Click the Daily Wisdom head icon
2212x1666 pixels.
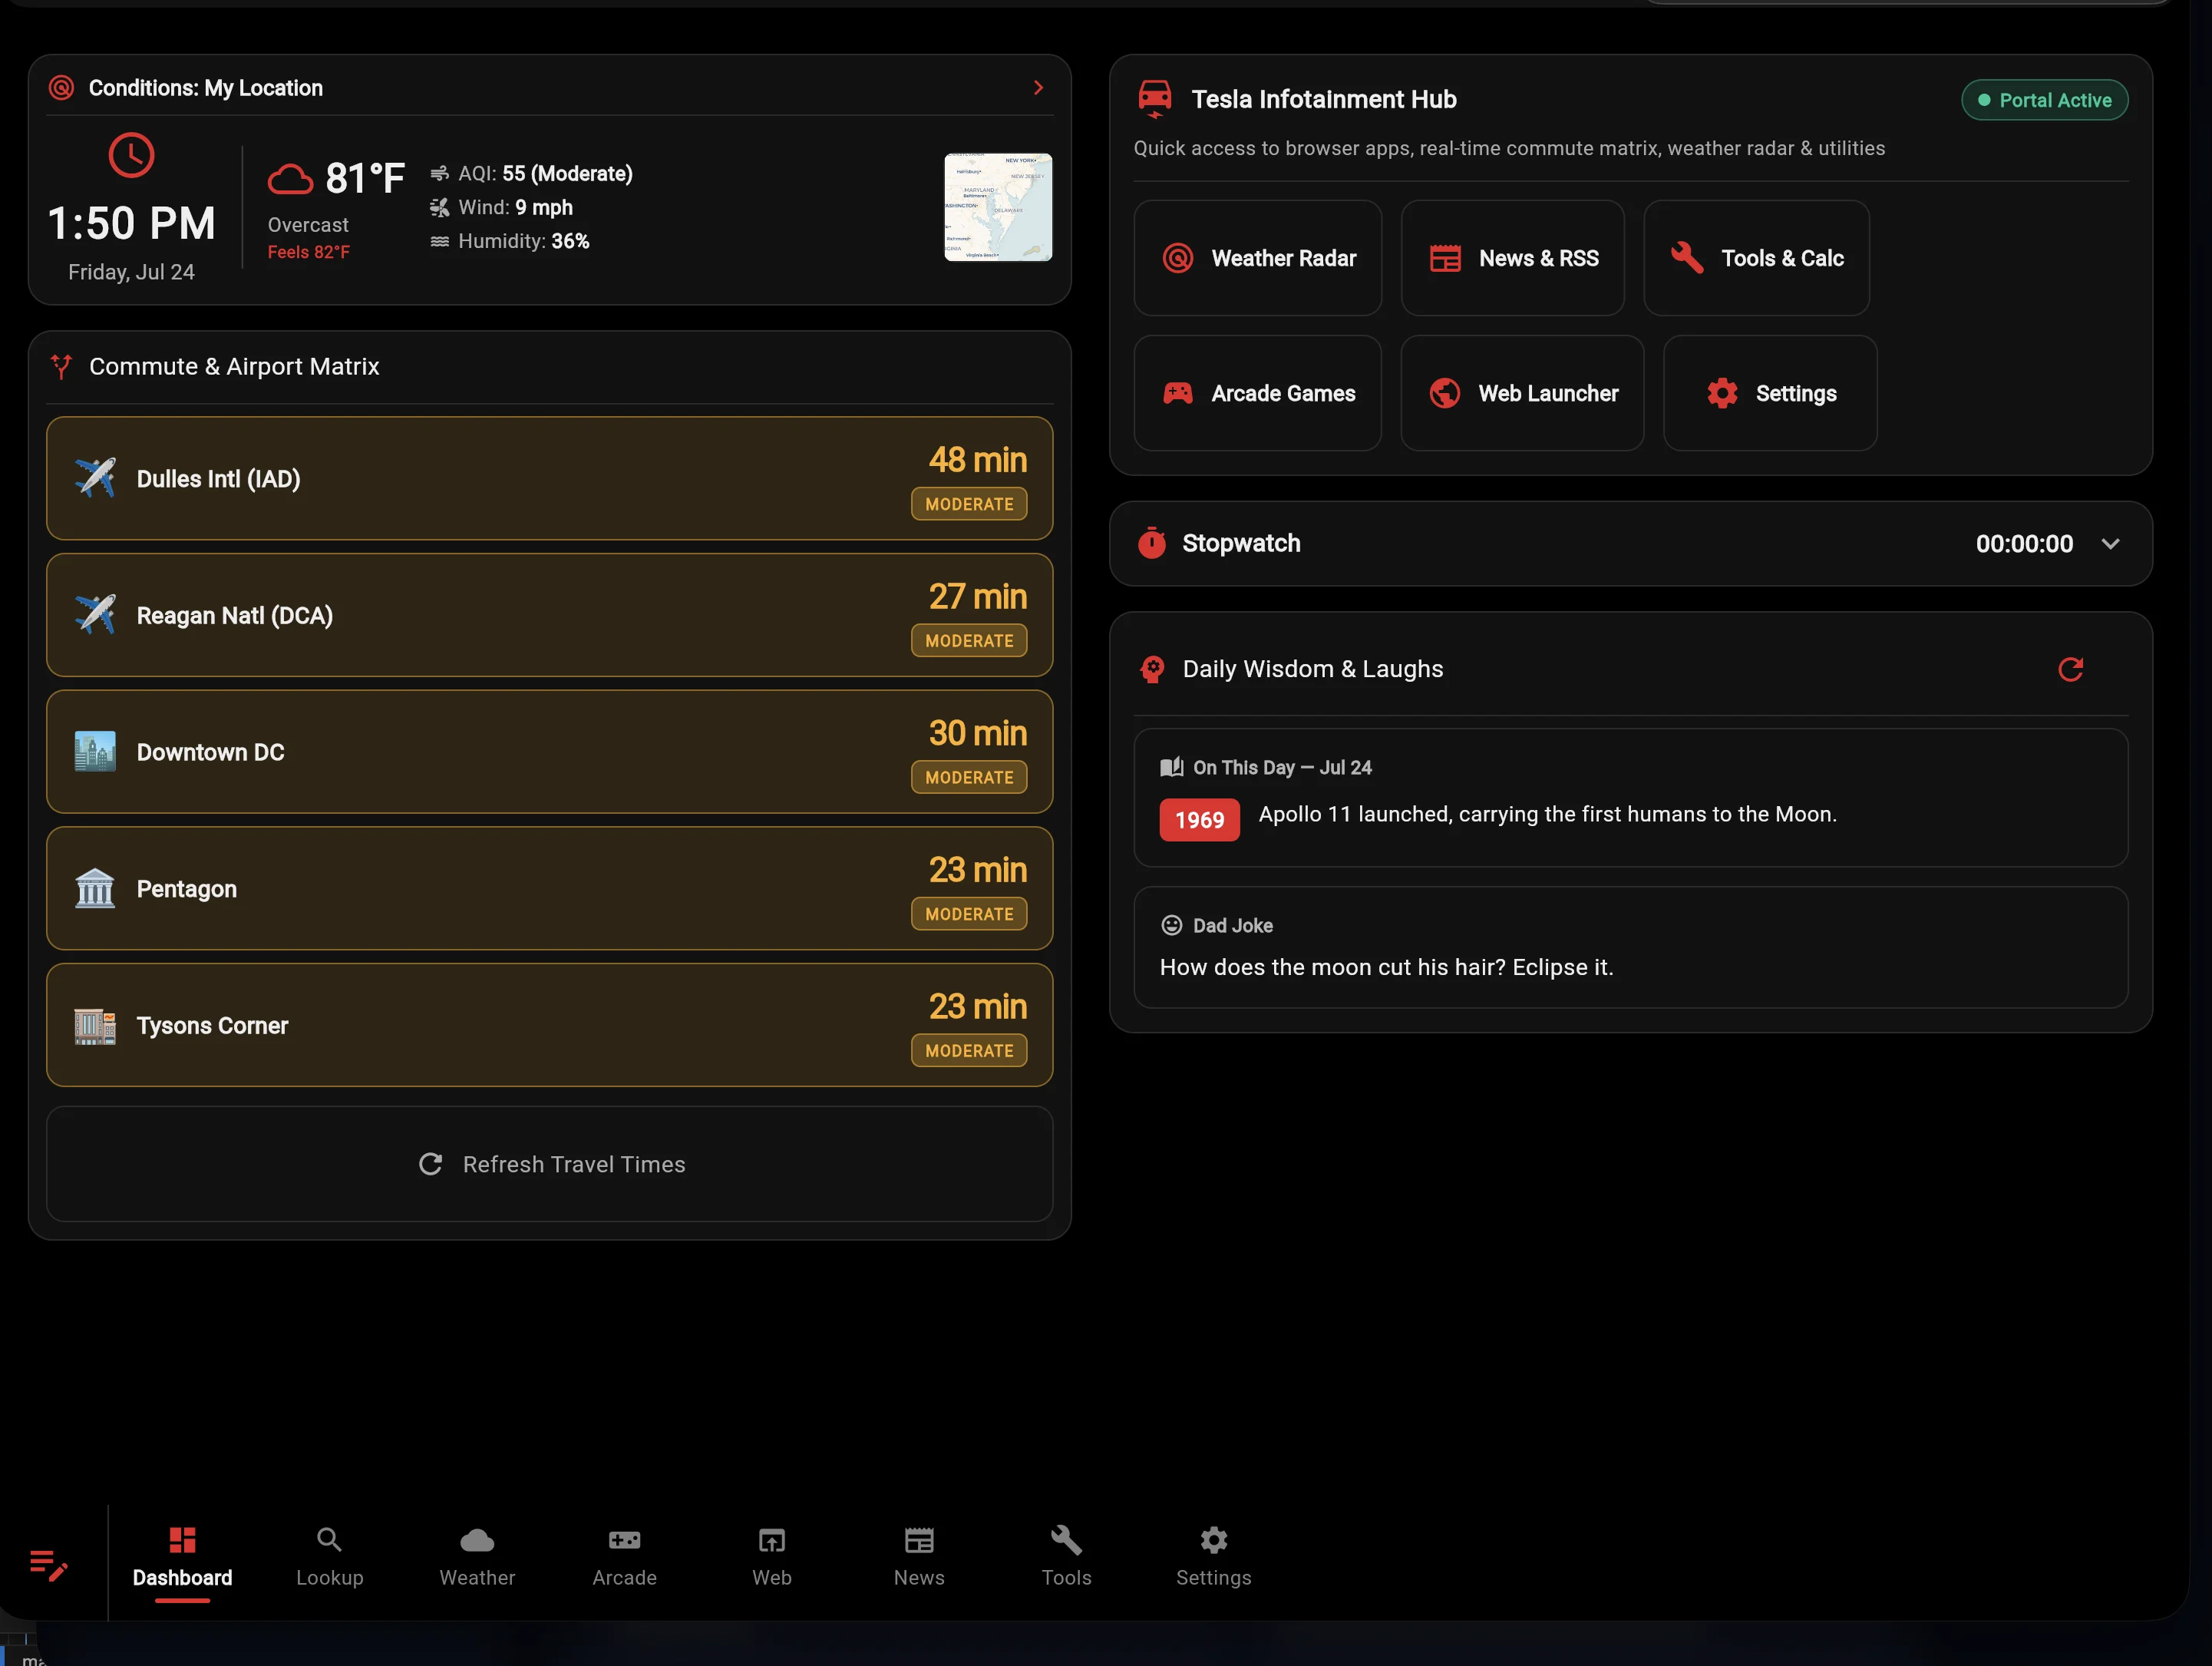(x=1152, y=669)
